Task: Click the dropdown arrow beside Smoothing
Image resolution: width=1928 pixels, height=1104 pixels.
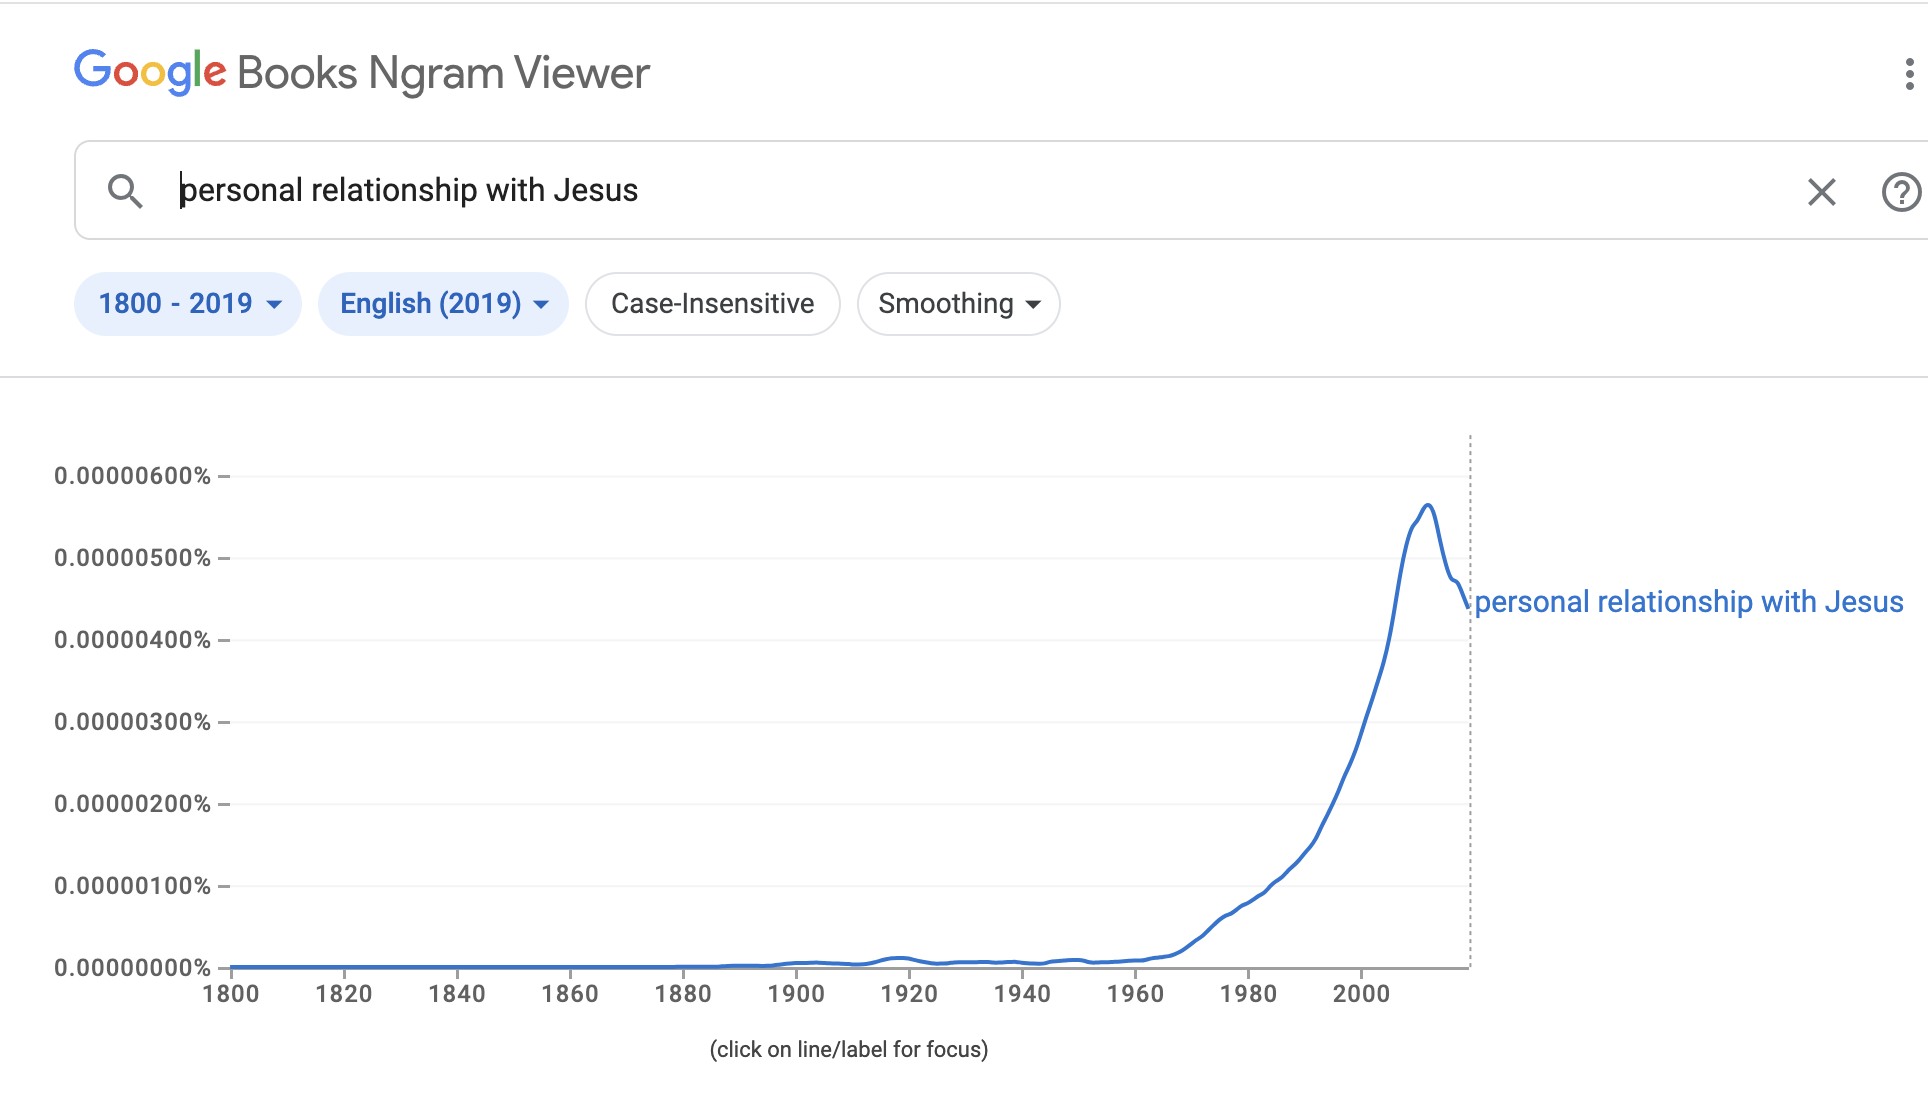Action: point(1034,304)
